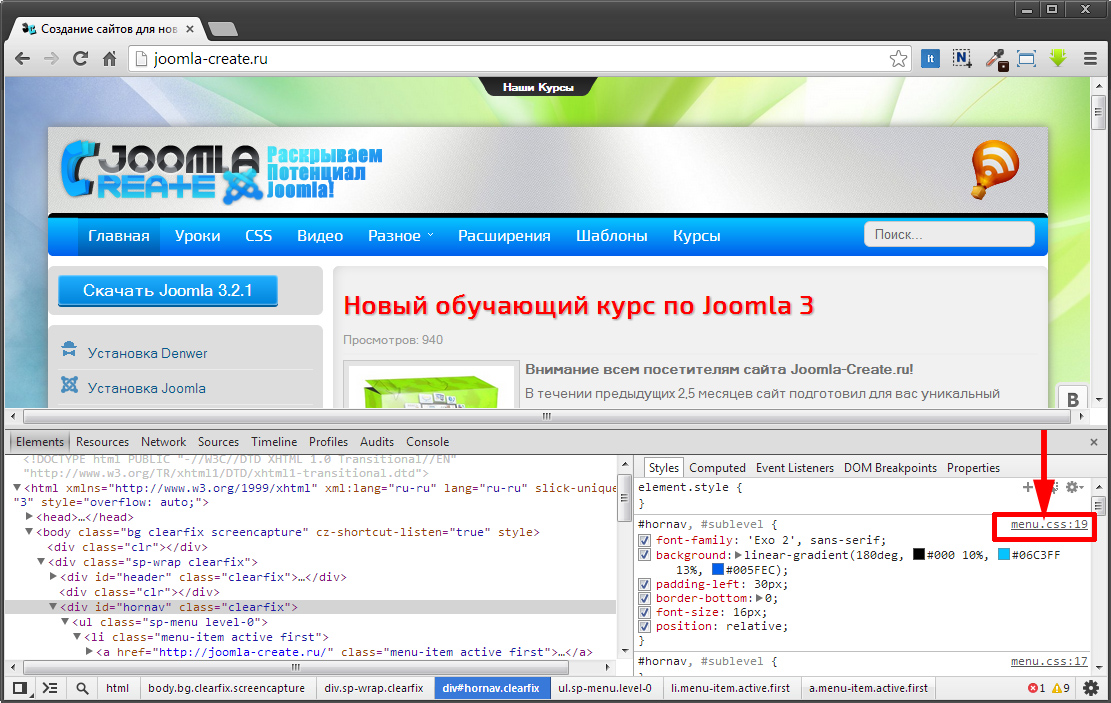Uncheck the padding-left property

click(645, 584)
